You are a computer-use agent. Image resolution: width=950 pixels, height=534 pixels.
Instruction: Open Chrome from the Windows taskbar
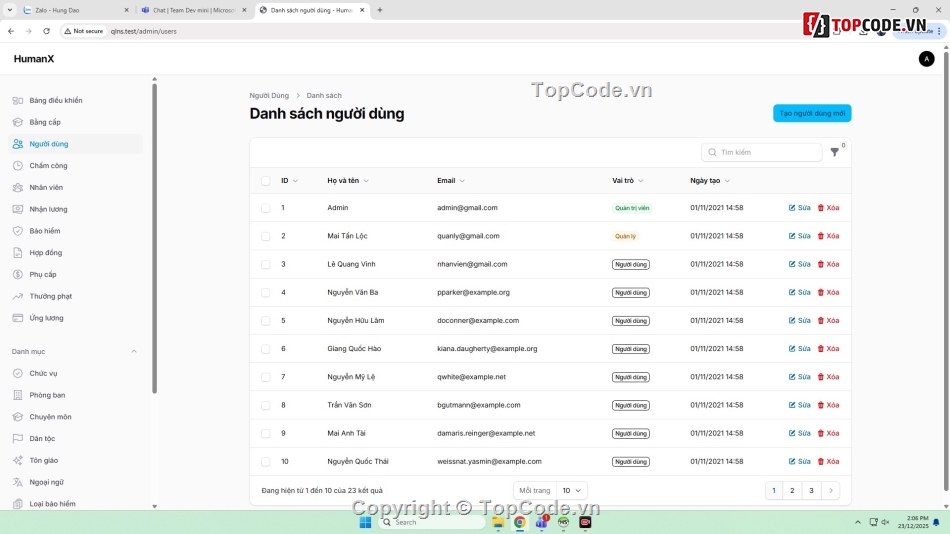[x=519, y=522]
